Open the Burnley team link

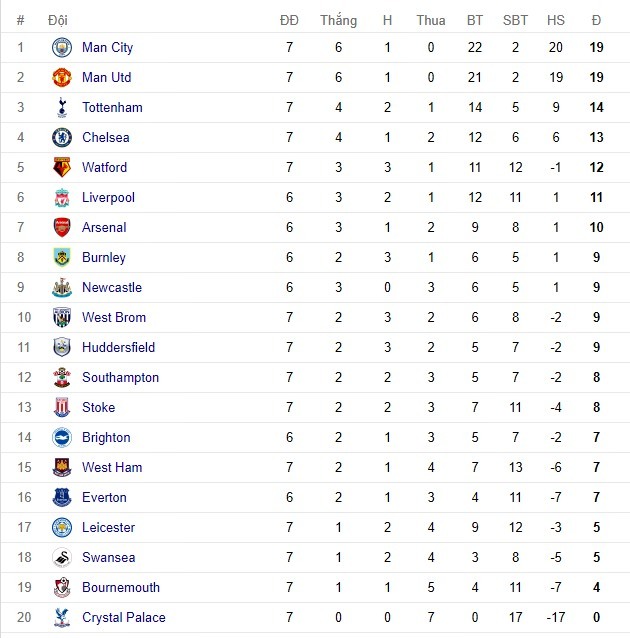click(x=104, y=257)
